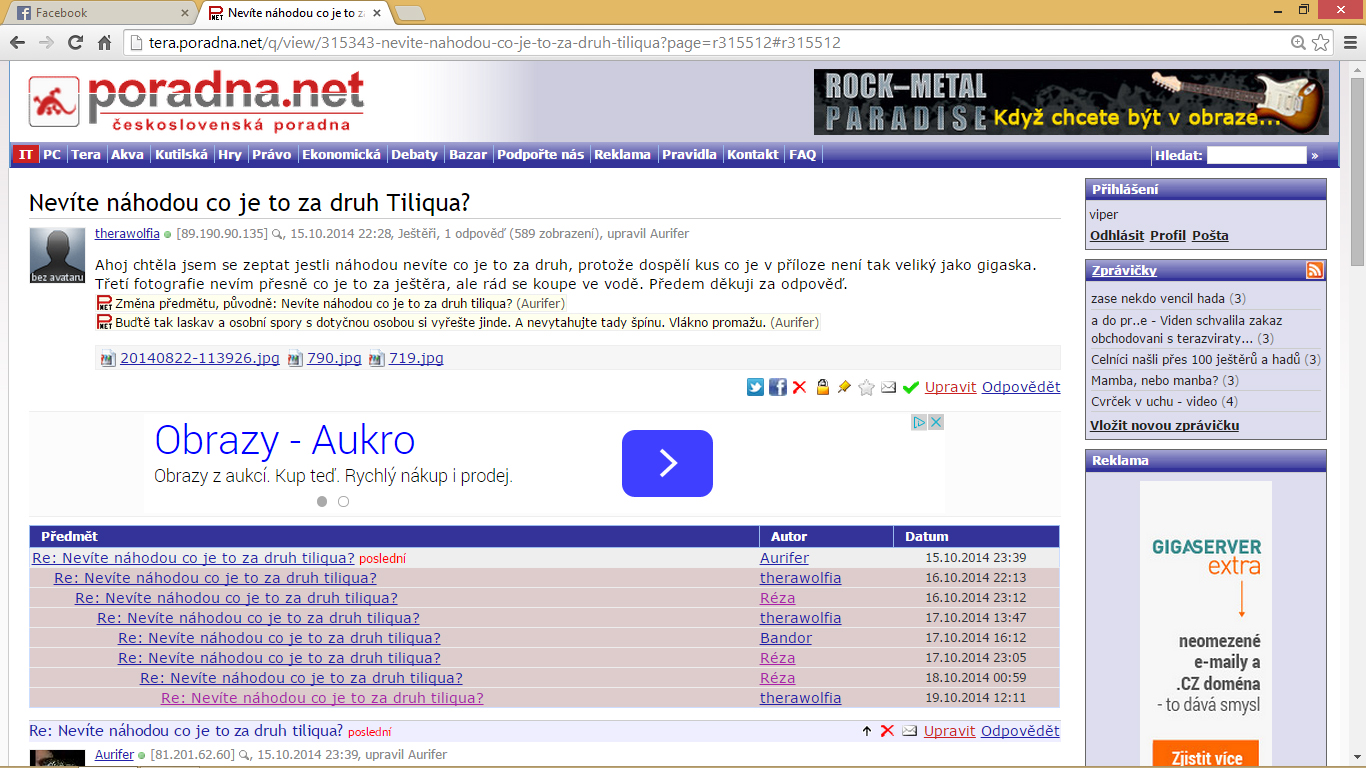Bookmark this page with the address bar star
The height and width of the screenshot is (768, 1366).
(1321, 42)
